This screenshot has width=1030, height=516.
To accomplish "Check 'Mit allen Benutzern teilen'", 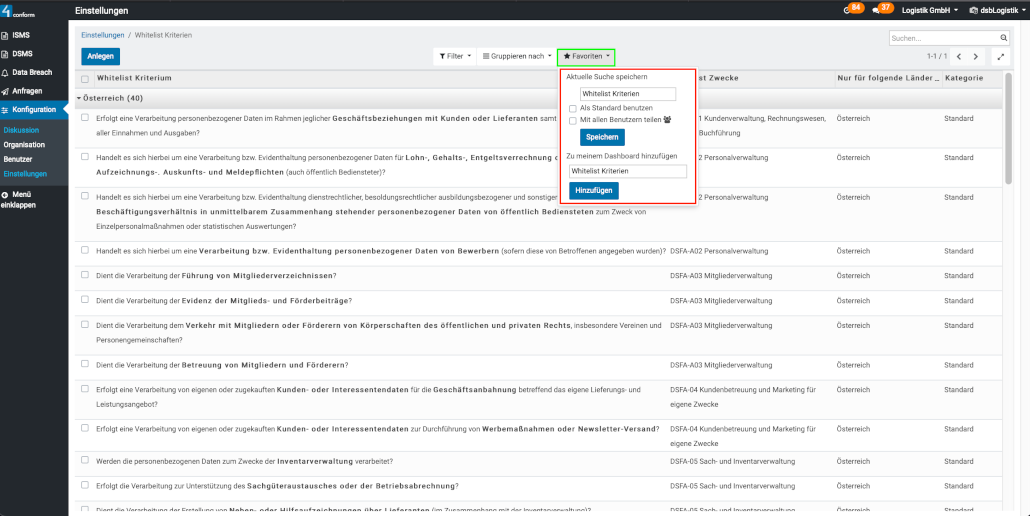I will (572, 120).
